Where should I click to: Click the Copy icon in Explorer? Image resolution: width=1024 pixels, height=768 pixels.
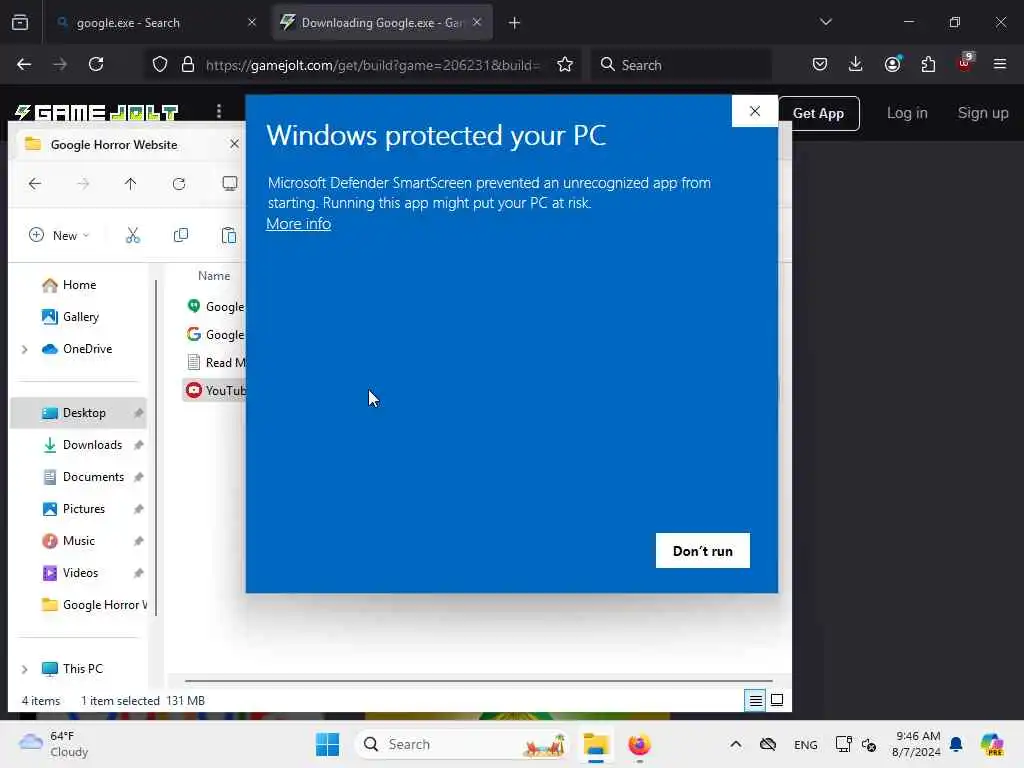181,235
